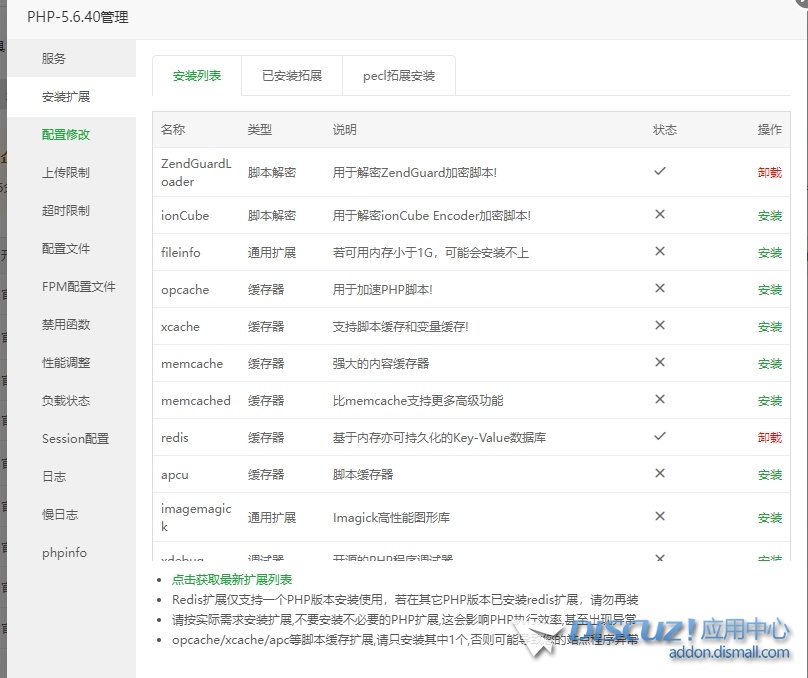
Task: Click 点击获取最新扩展列表 link
Action: point(232,580)
